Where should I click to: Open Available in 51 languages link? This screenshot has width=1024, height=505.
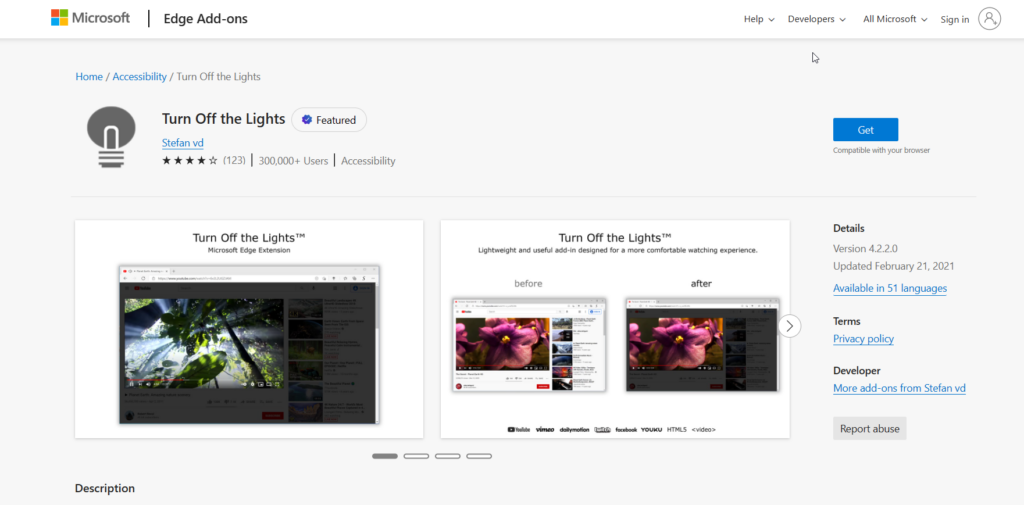coord(890,288)
